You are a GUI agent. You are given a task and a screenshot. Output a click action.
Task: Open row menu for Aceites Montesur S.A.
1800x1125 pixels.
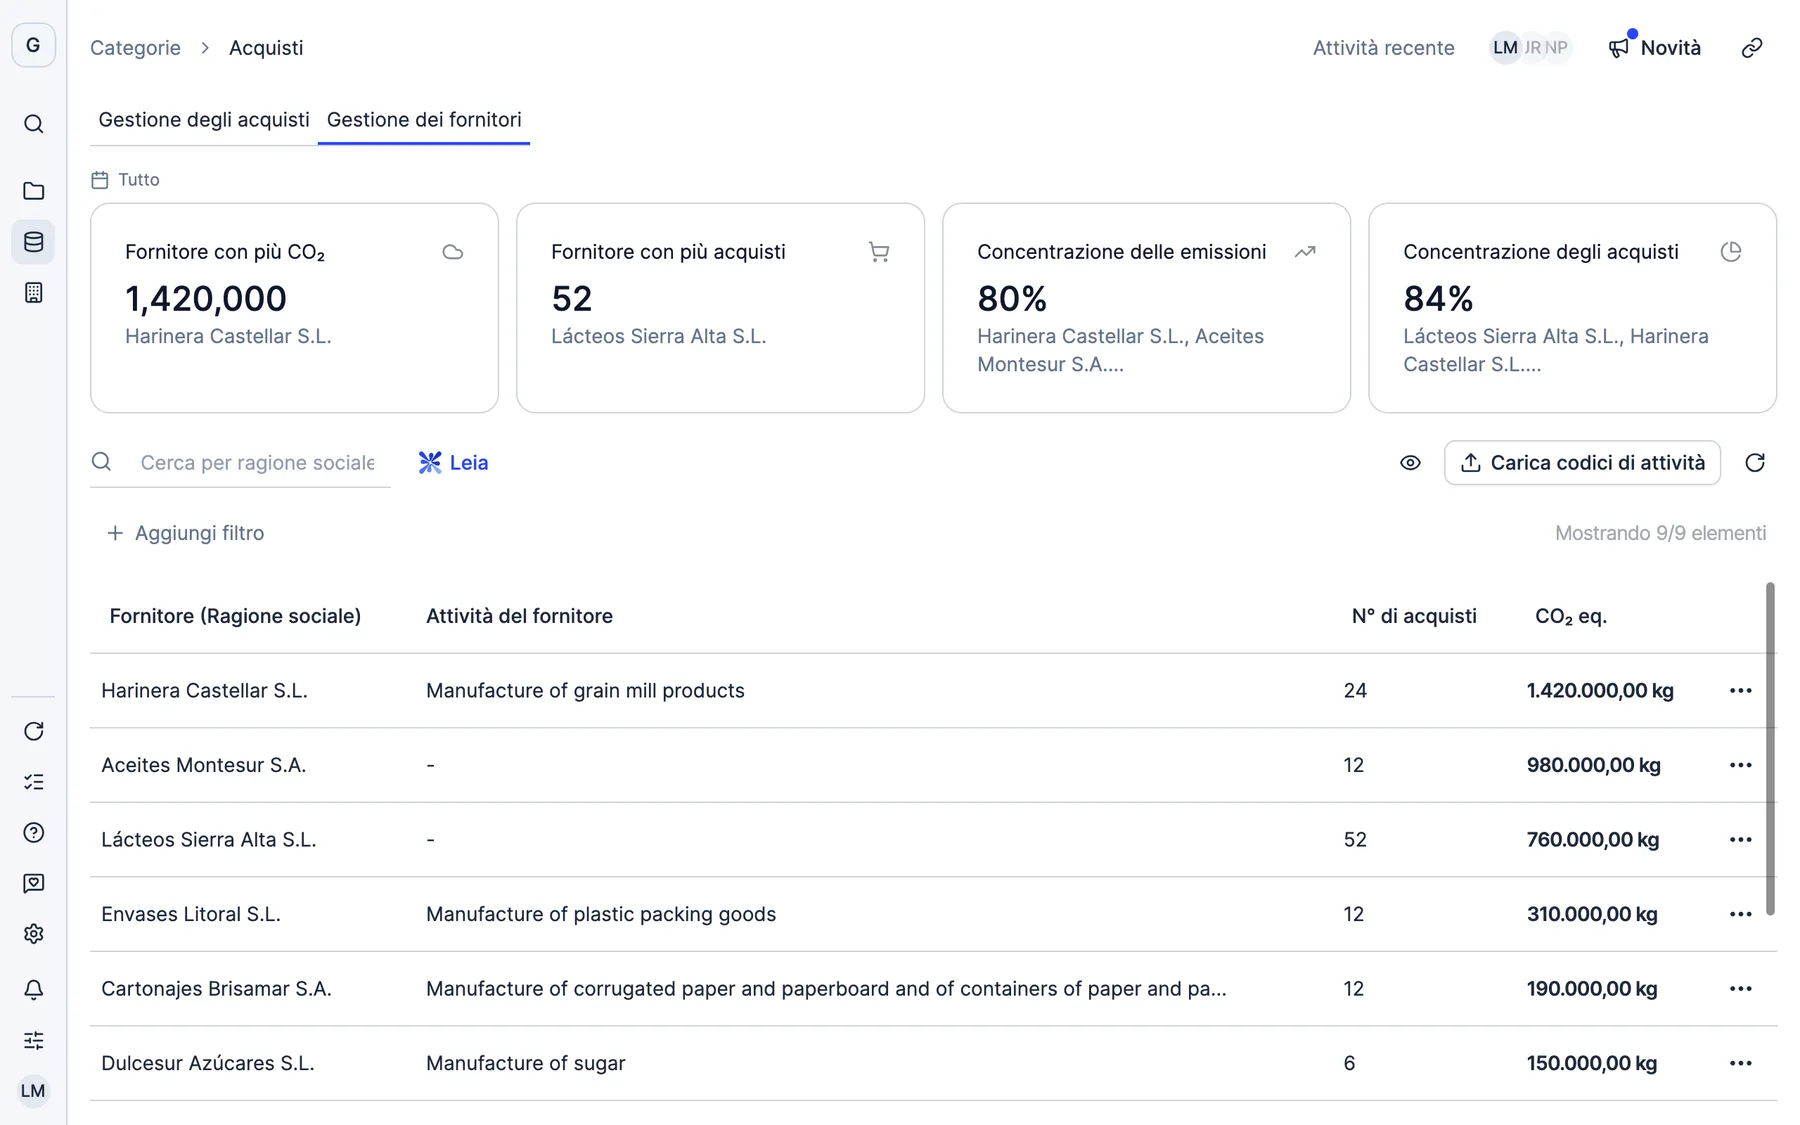[x=1740, y=765]
